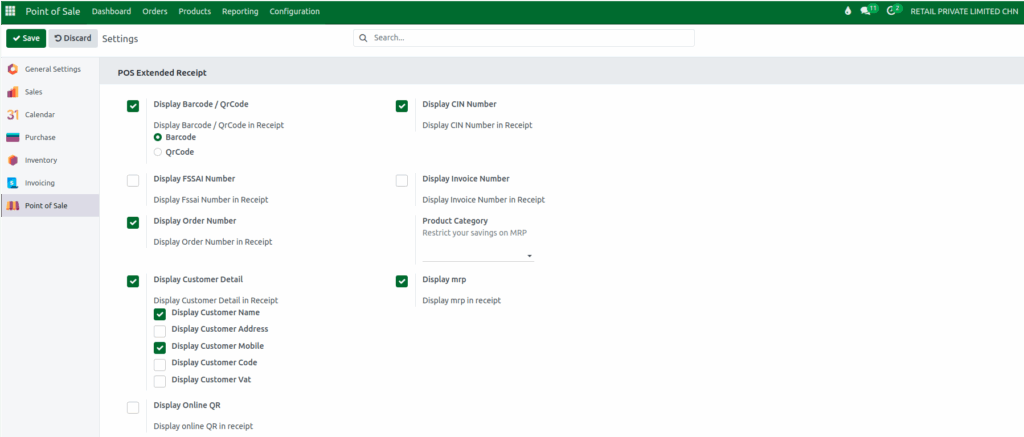This screenshot has width=1024, height=437.
Task: Click 'Restrict your savings on MRP' text
Action: (x=473, y=233)
